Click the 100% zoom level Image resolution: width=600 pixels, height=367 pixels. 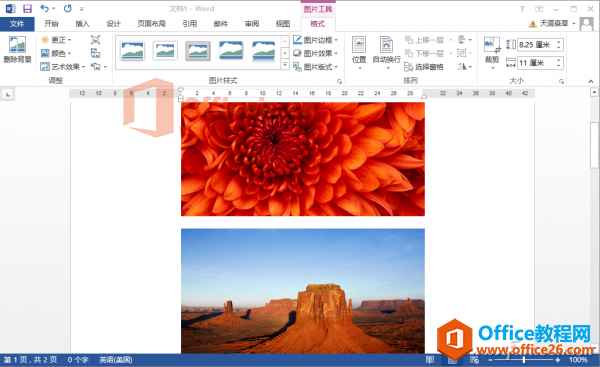pyautogui.click(x=578, y=360)
